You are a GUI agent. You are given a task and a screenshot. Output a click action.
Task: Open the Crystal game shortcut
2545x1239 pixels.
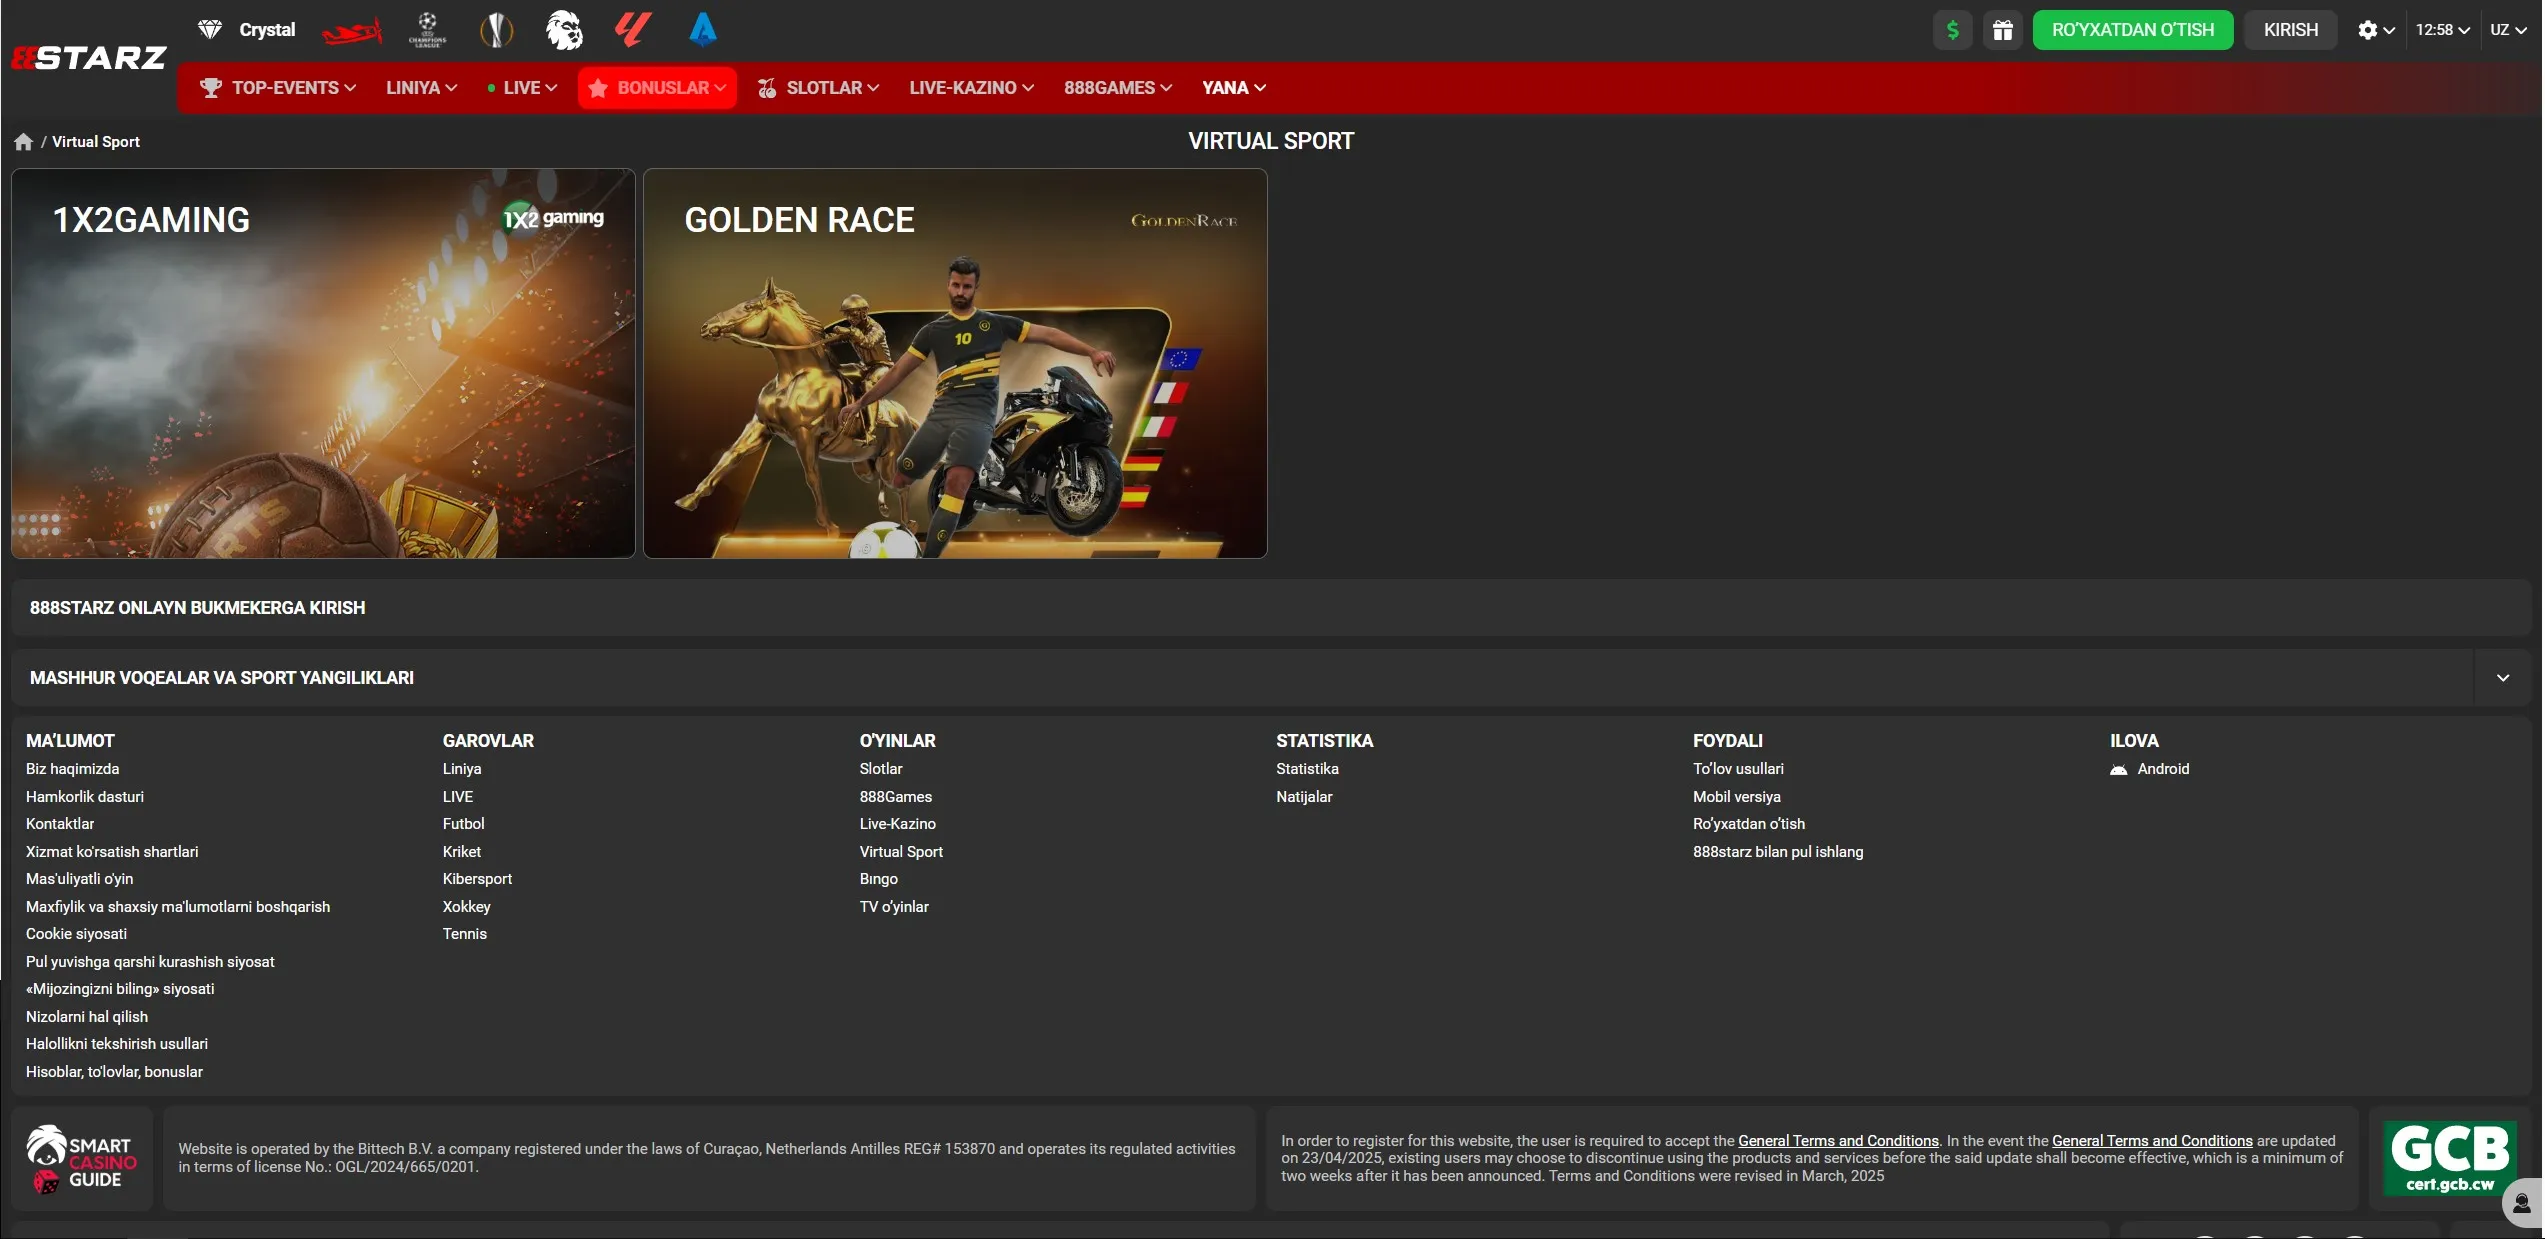246,30
